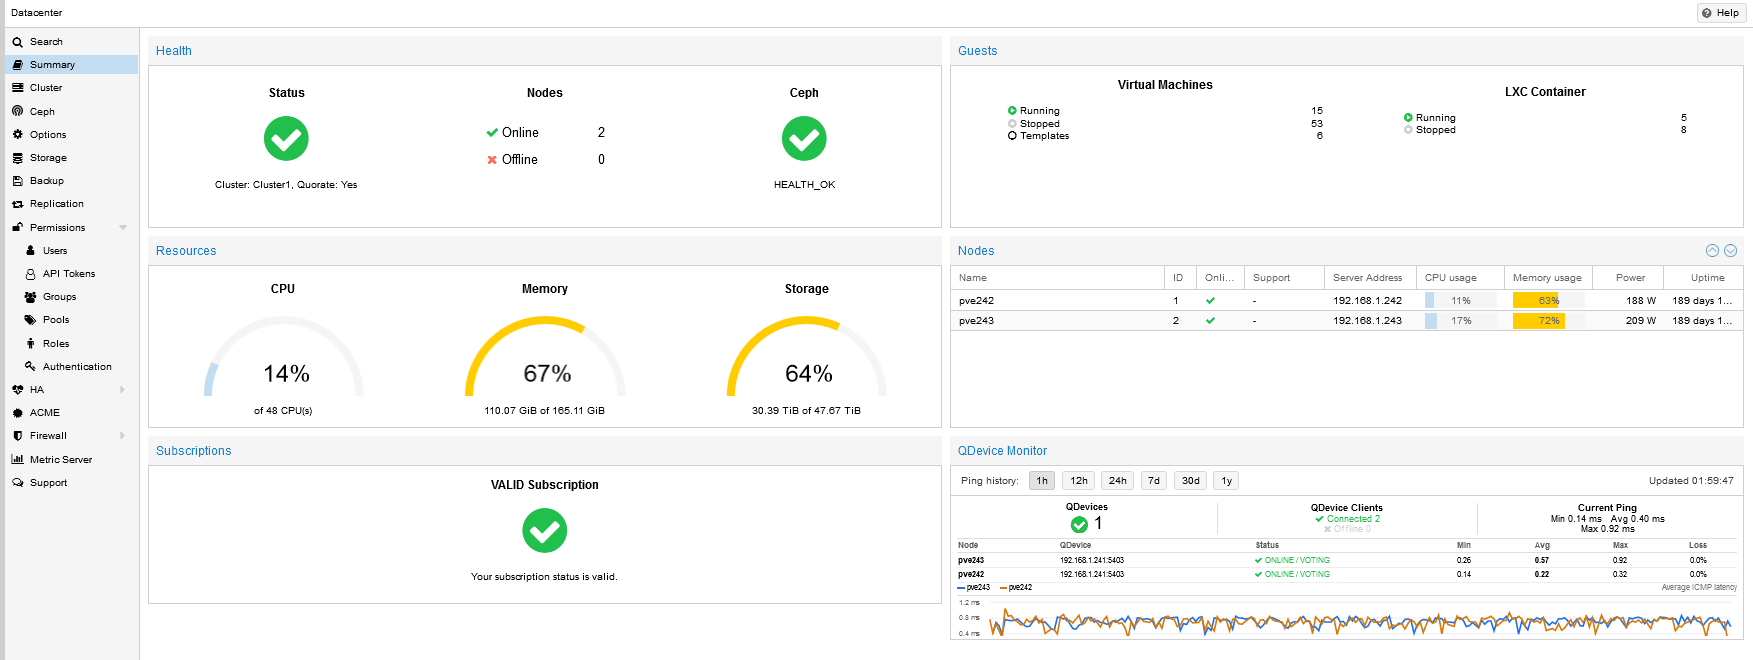The width and height of the screenshot is (1753, 660).
Task: Click the heartbeat icon beside HA
Action: (17, 390)
